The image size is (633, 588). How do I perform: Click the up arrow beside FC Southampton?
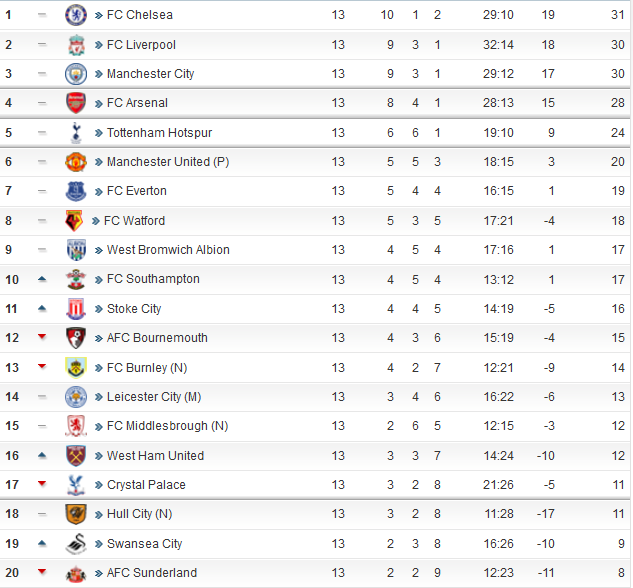pos(42,279)
